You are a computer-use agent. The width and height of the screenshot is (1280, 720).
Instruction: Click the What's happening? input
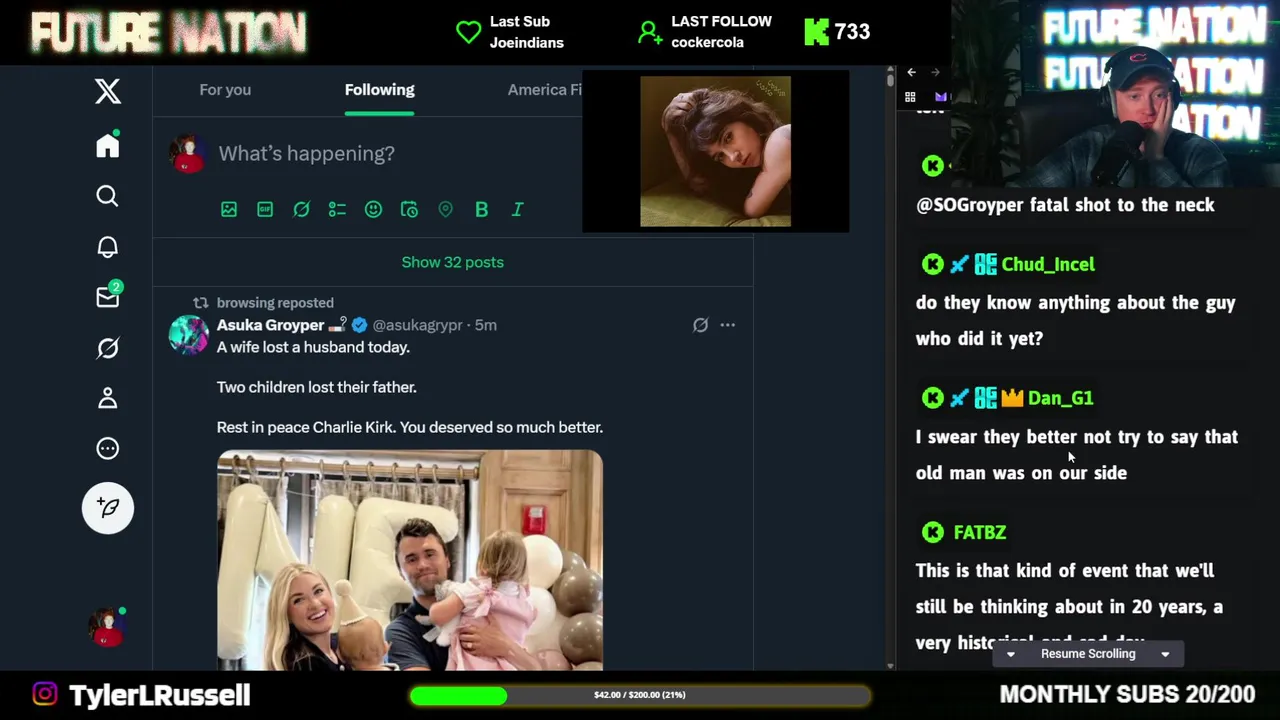tap(306, 153)
